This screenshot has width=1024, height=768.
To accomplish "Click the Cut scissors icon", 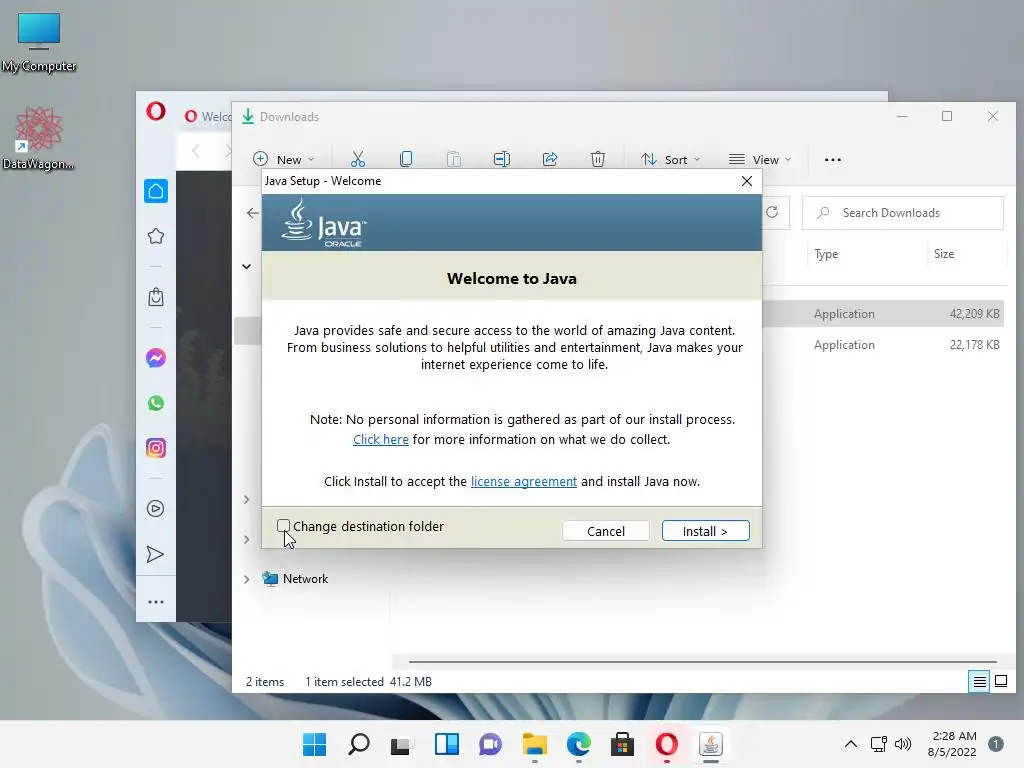I will pos(358,159).
